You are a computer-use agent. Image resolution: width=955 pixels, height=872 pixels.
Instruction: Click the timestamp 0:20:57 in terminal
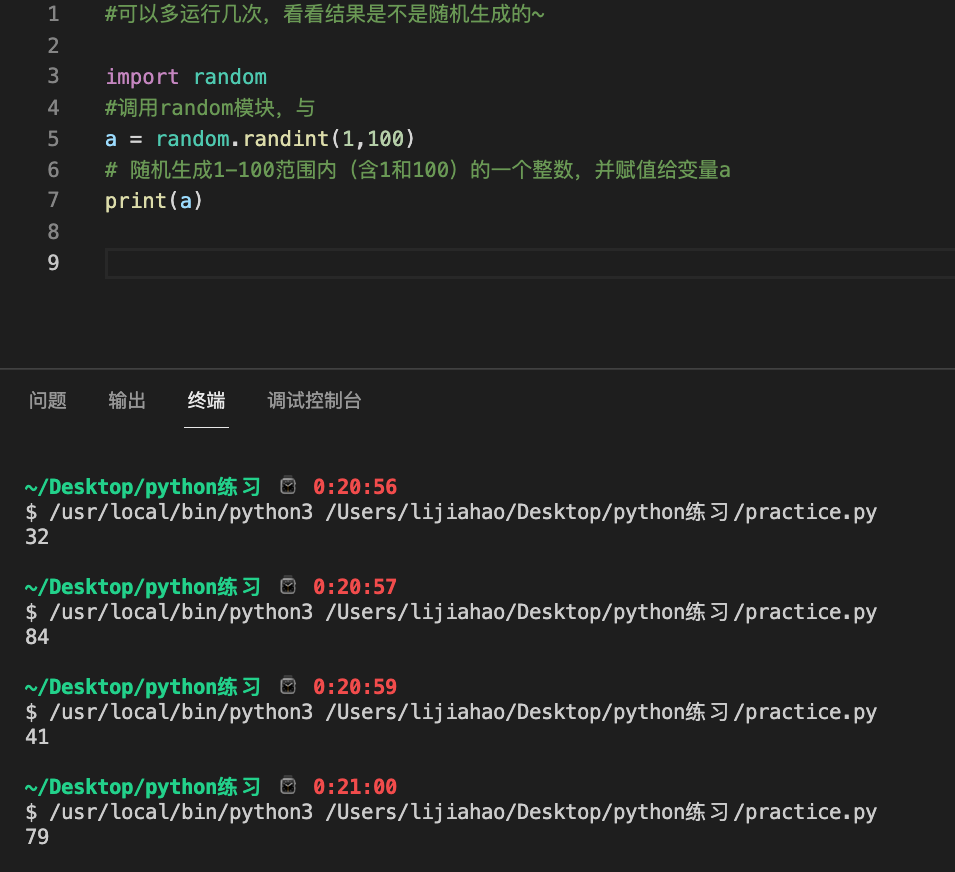click(x=354, y=587)
